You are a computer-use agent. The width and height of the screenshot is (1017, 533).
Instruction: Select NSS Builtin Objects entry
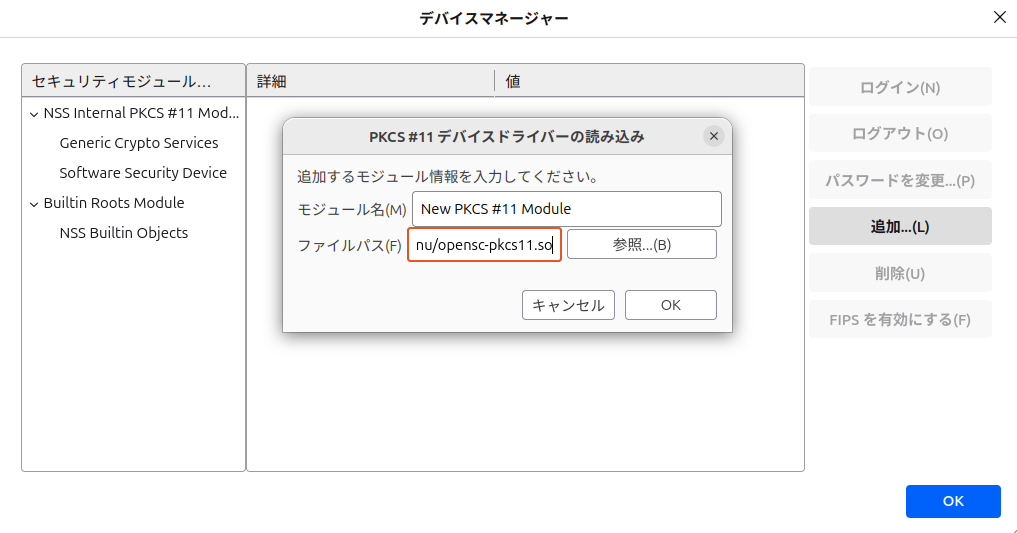[x=123, y=233]
